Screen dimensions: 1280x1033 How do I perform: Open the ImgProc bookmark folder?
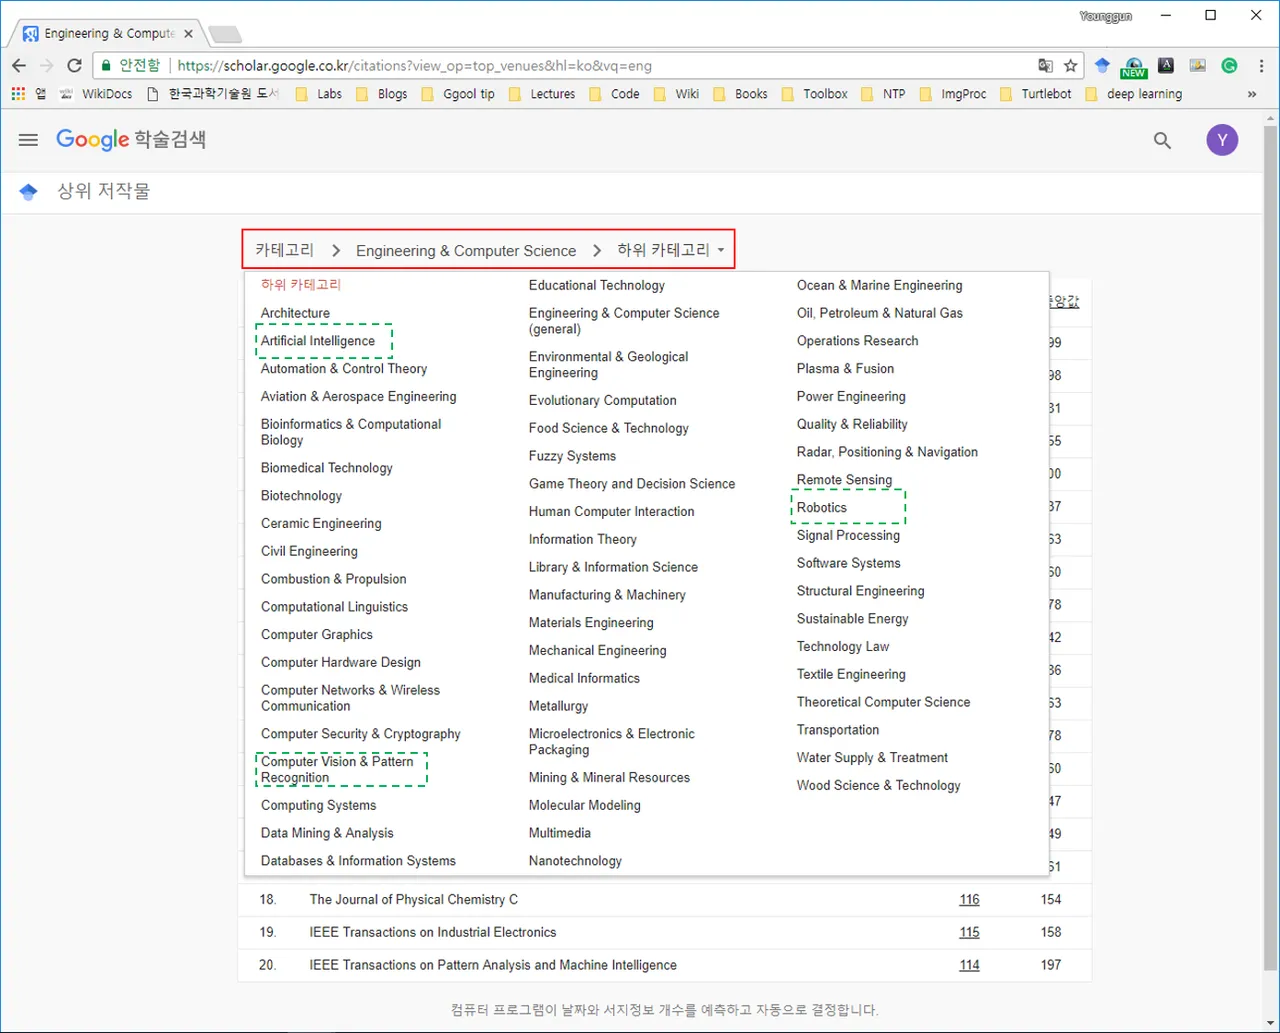click(x=952, y=94)
